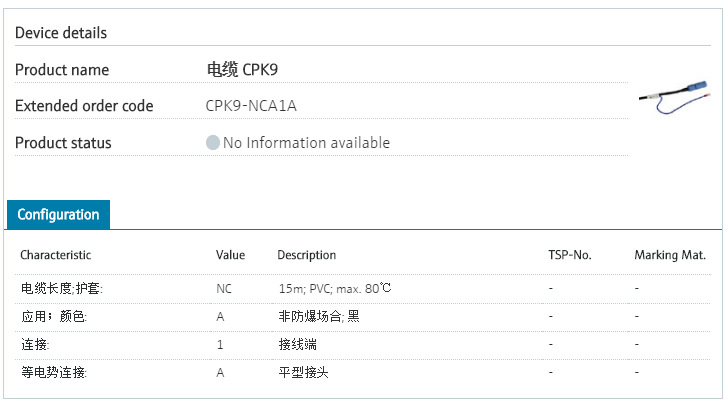Click the Device details heading
Image resolution: width=726 pixels, height=405 pixels.
click(61, 33)
